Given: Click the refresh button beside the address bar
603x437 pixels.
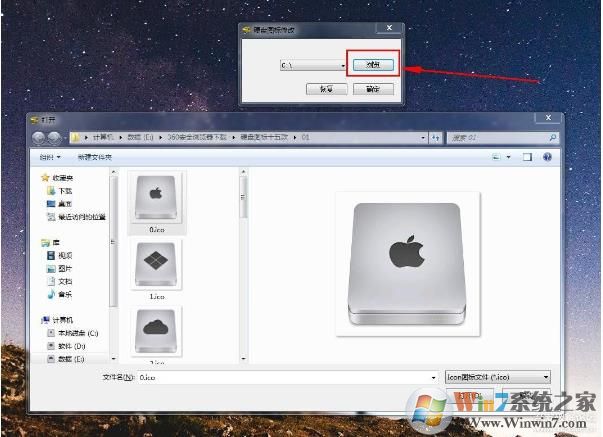Looking at the screenshot, I should [435, 137].
